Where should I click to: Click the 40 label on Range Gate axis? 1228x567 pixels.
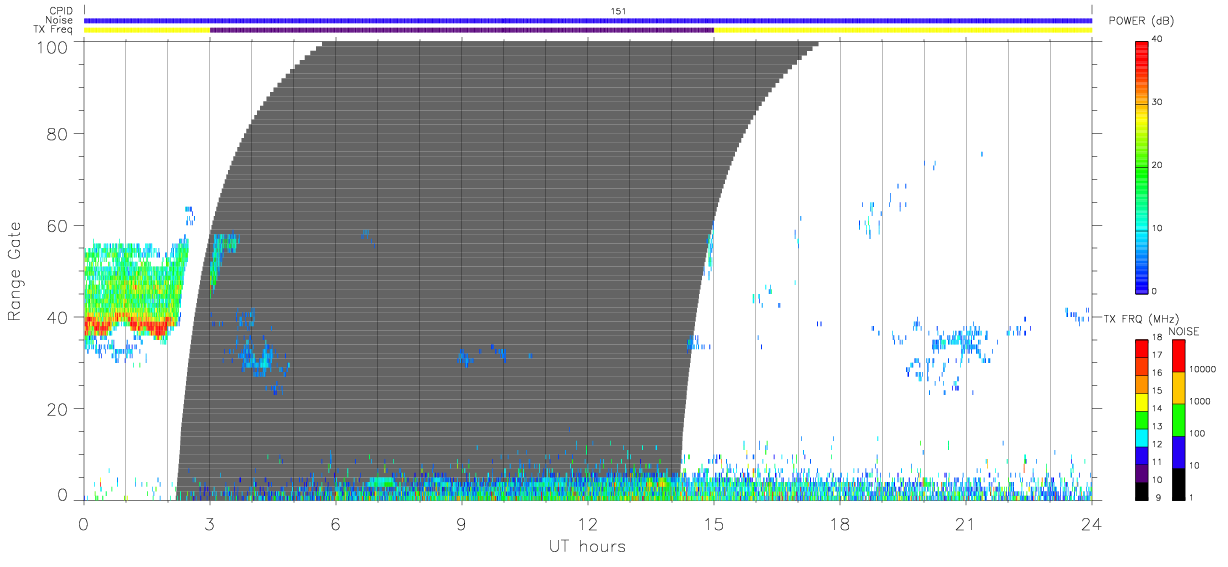coord(57,317)
